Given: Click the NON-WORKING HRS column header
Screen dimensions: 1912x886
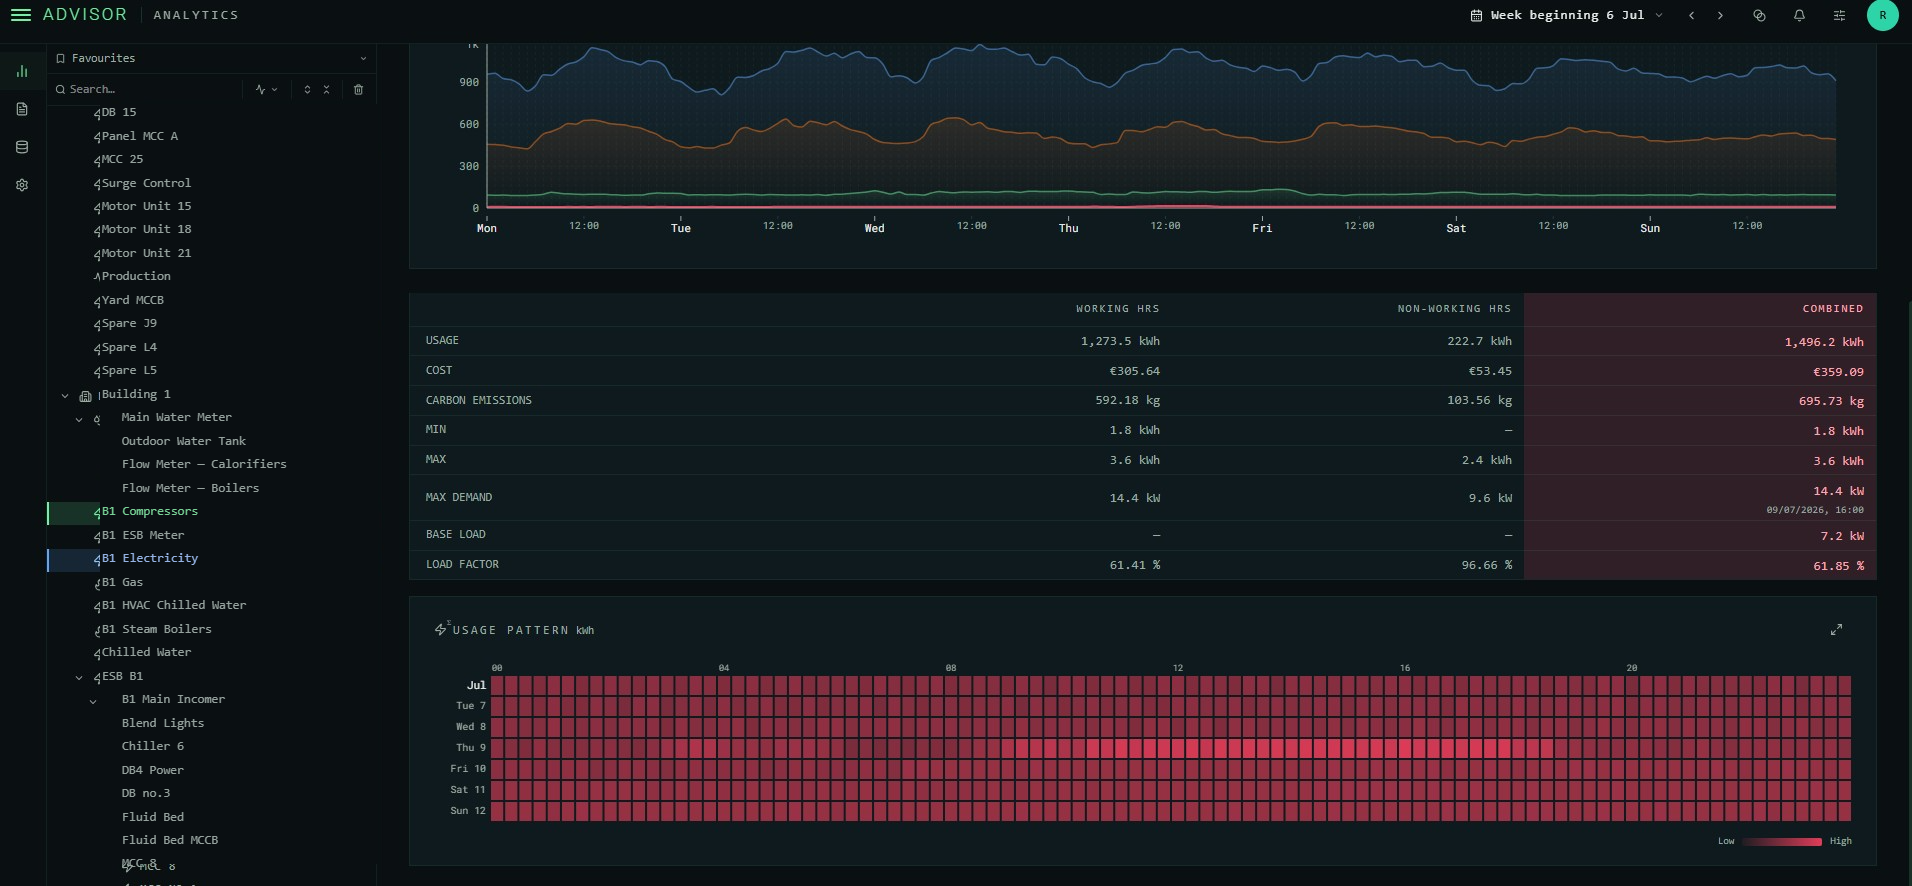Looking at the screenshot, I should click(x=1454, y=309).
